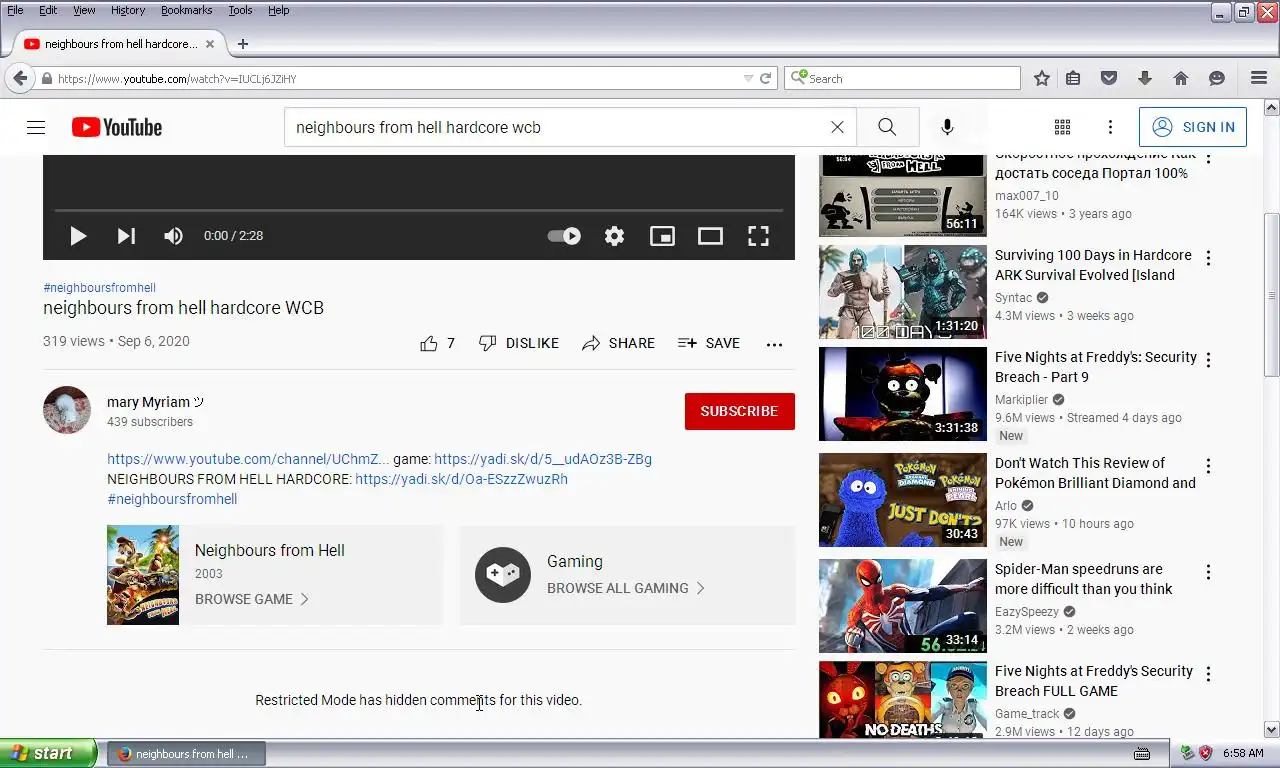This screenshot has height=768, width=1280.
Task: Open the Tools menu
Action: click(x=240, y=10)
